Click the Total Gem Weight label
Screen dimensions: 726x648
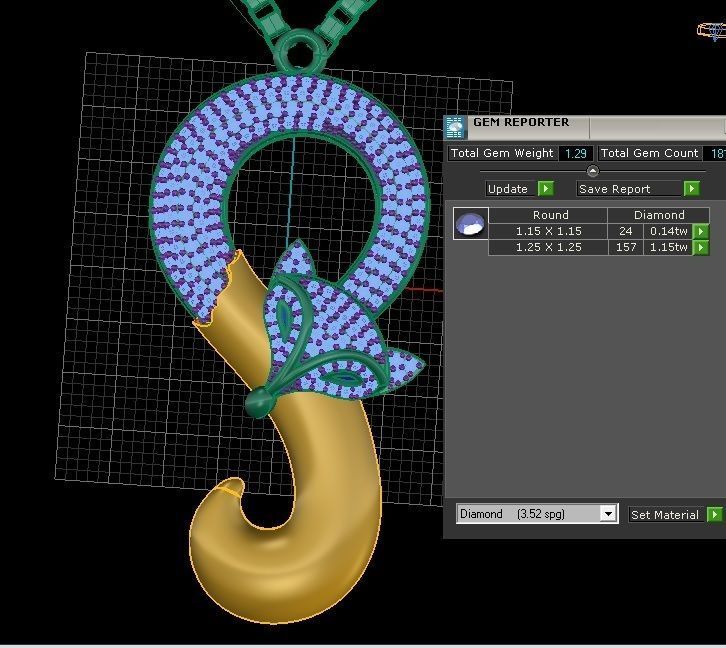[502, 153]
